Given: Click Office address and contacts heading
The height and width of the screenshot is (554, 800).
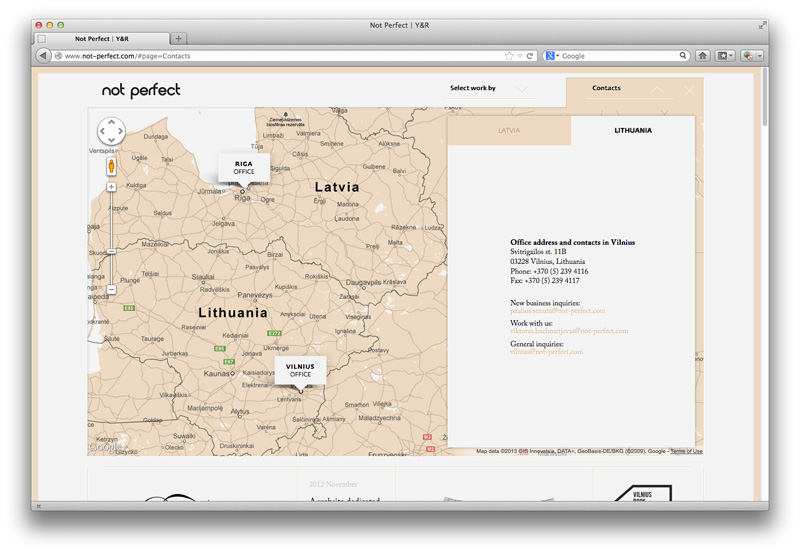Looking at the screenshot, I should [x=572, y=242].
